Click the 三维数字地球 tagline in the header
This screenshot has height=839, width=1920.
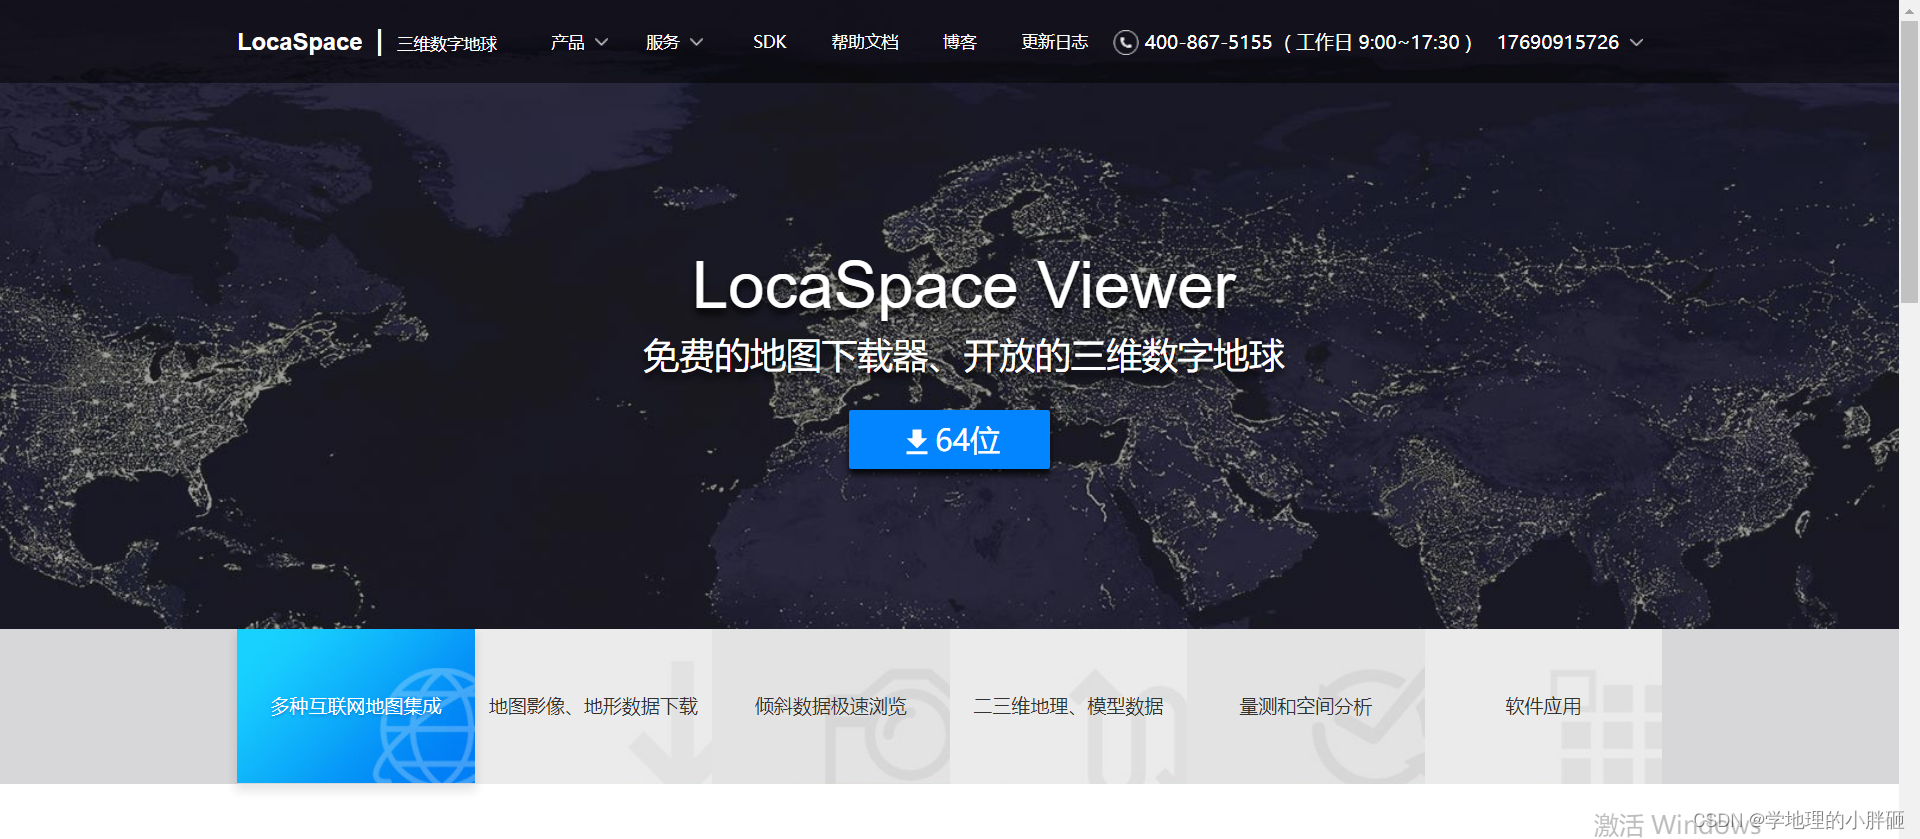447,44
